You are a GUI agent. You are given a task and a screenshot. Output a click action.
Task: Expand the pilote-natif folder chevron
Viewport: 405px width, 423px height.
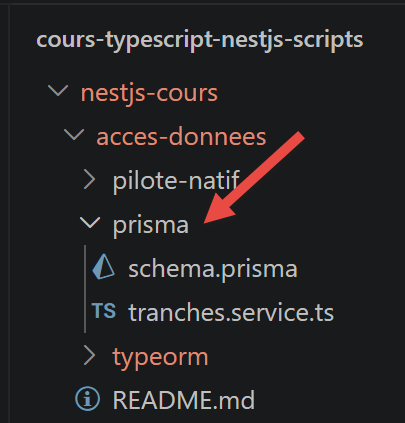89,179
